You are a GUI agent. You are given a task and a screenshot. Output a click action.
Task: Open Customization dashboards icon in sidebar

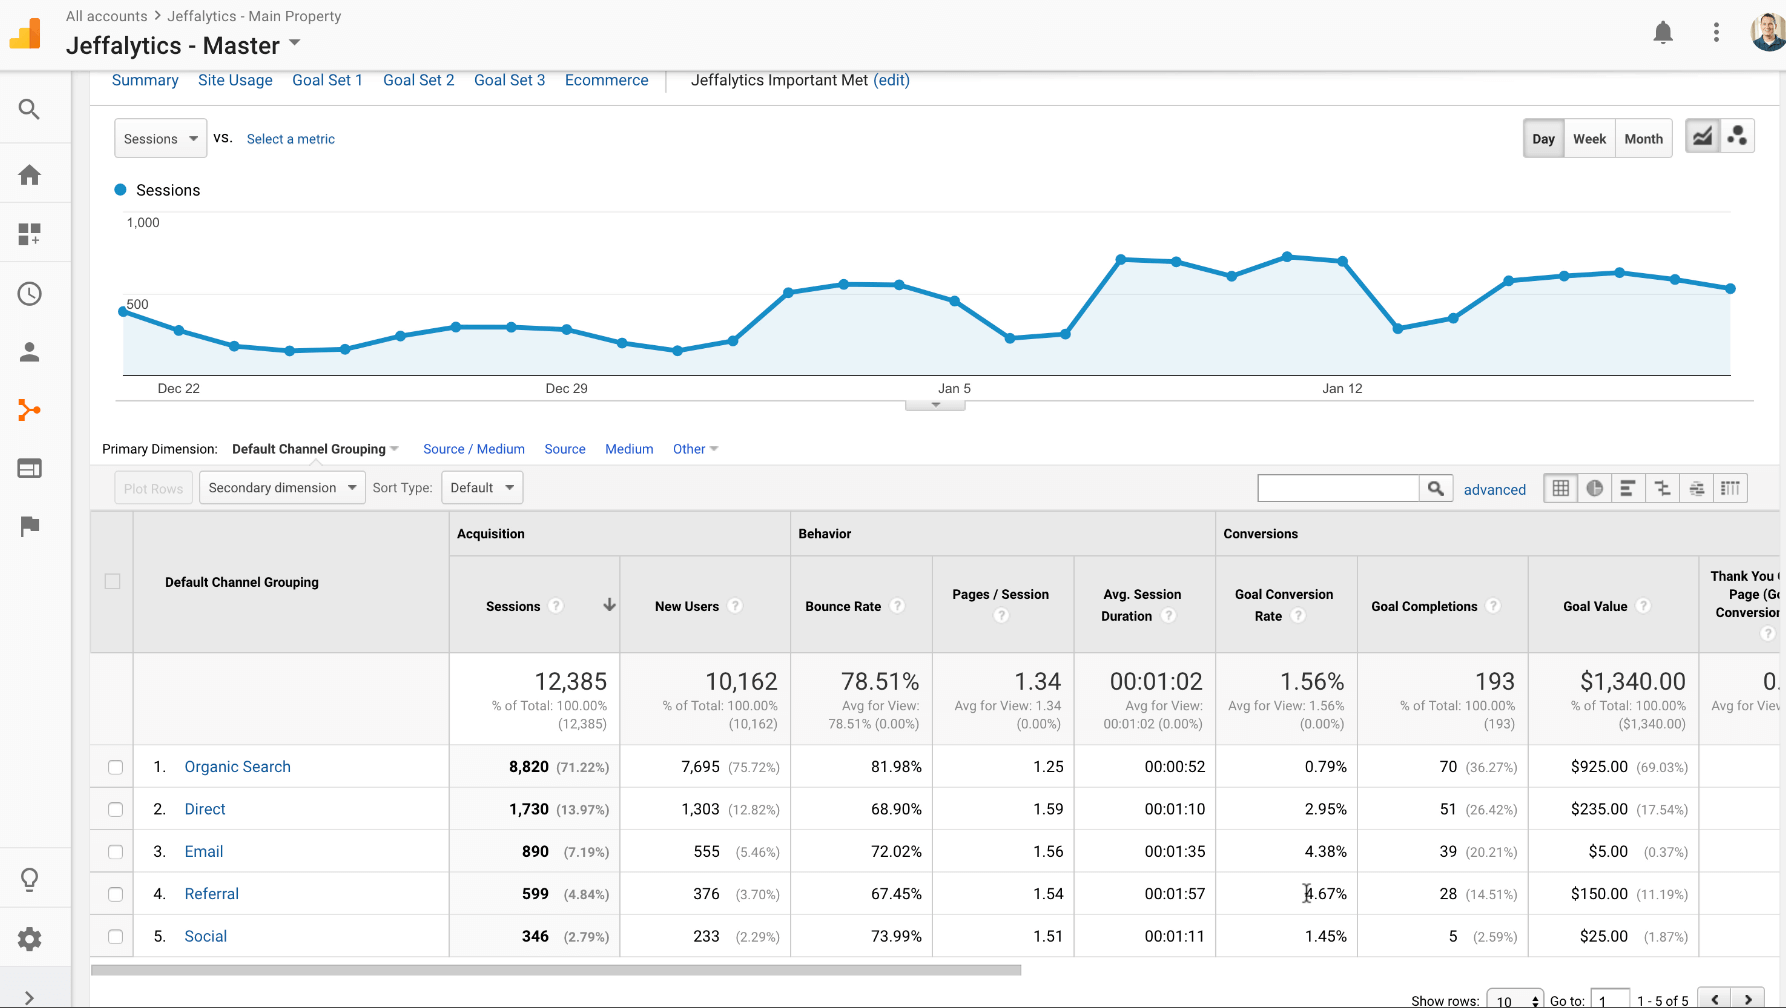tap(29, 234)
